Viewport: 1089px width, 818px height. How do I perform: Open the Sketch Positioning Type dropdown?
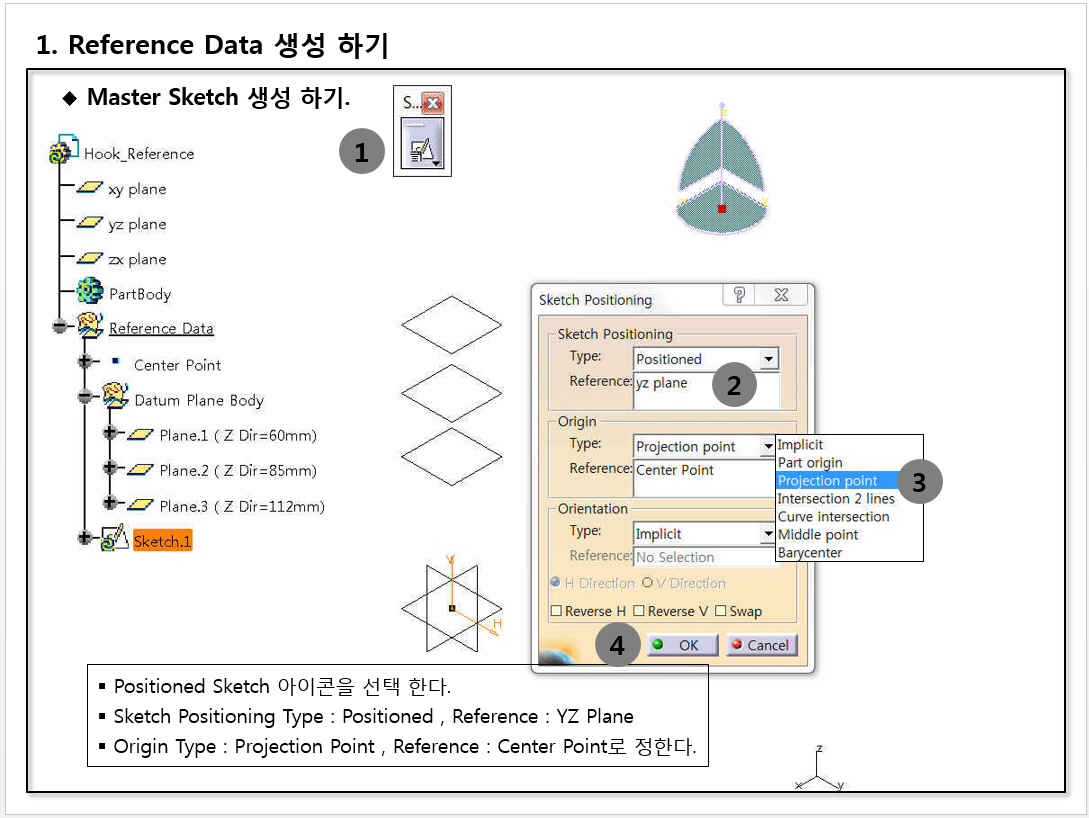[767, 359]
